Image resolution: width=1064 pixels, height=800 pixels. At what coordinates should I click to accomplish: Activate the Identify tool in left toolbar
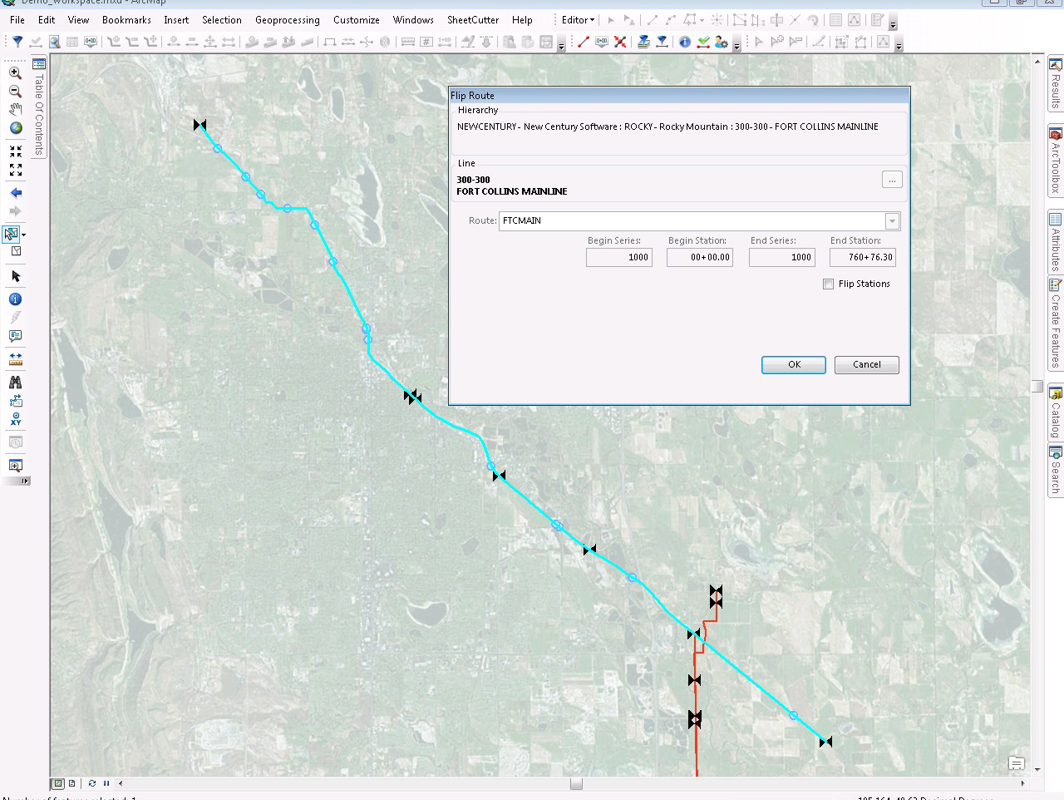point(15,299)
